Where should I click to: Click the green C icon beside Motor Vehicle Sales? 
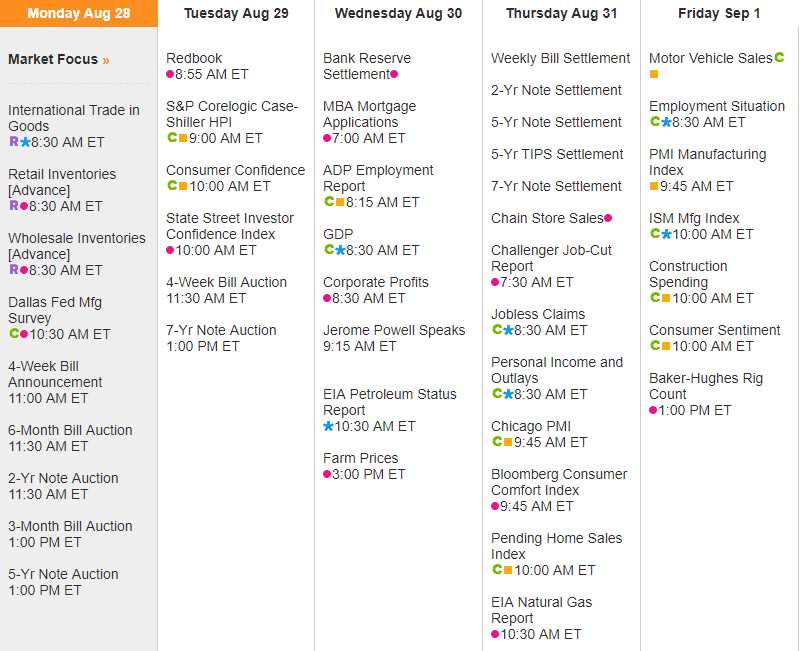point(779,59)
